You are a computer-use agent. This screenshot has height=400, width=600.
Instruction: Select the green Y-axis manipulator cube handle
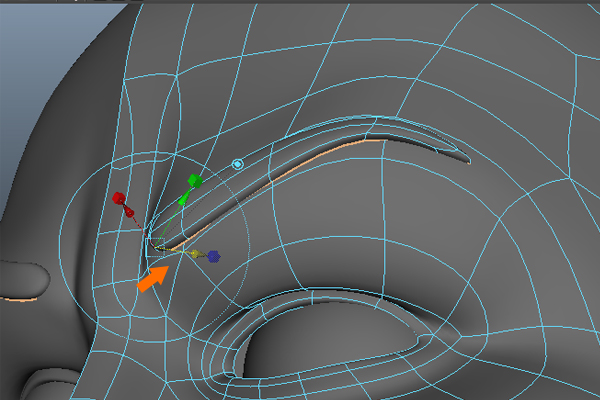pos(196,181)
